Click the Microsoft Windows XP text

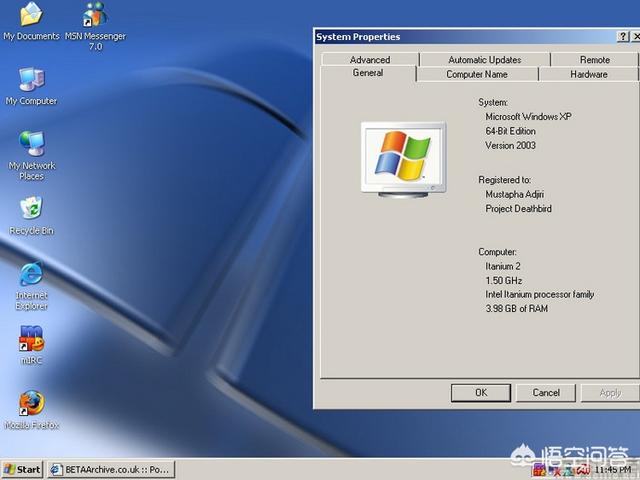tap(528, 117)
